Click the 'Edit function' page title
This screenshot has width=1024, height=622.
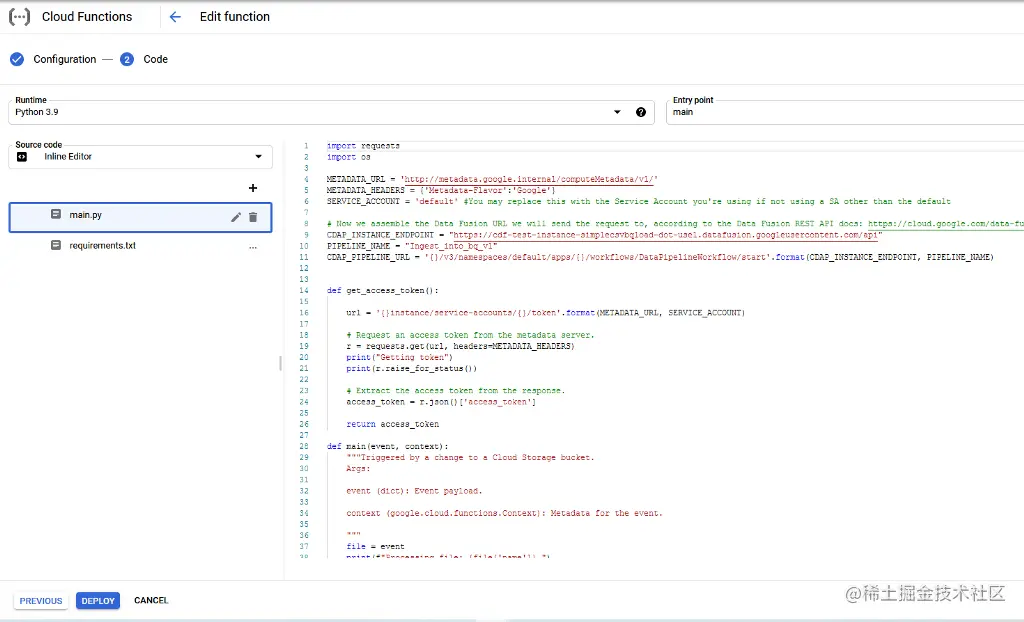(234, 17)
